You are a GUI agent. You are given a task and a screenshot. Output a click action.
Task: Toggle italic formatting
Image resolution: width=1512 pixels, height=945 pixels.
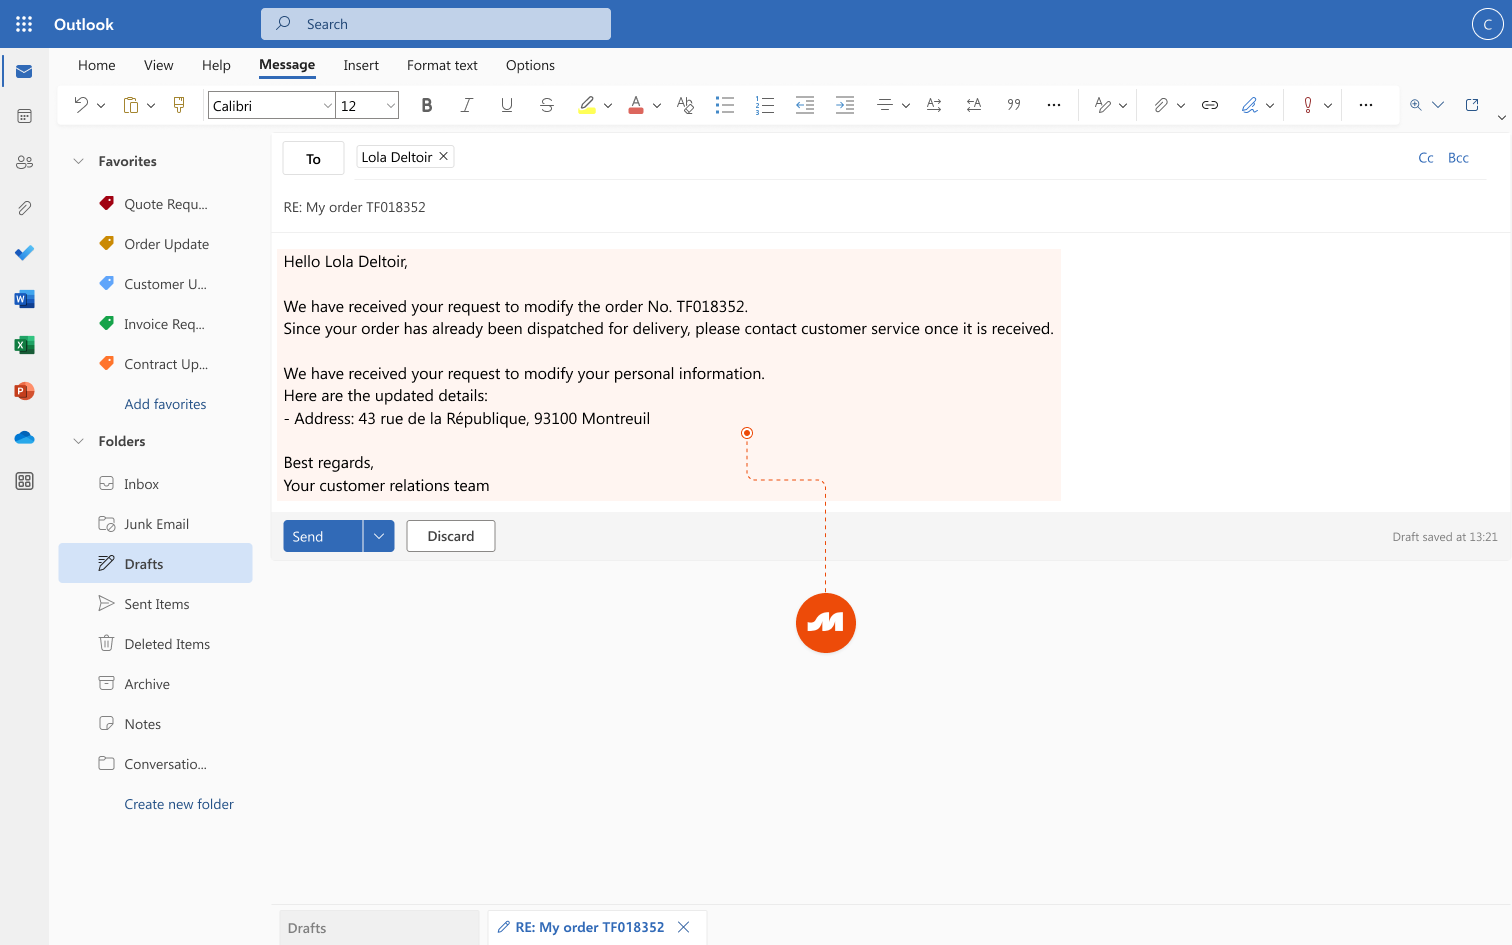click(466, 105)
